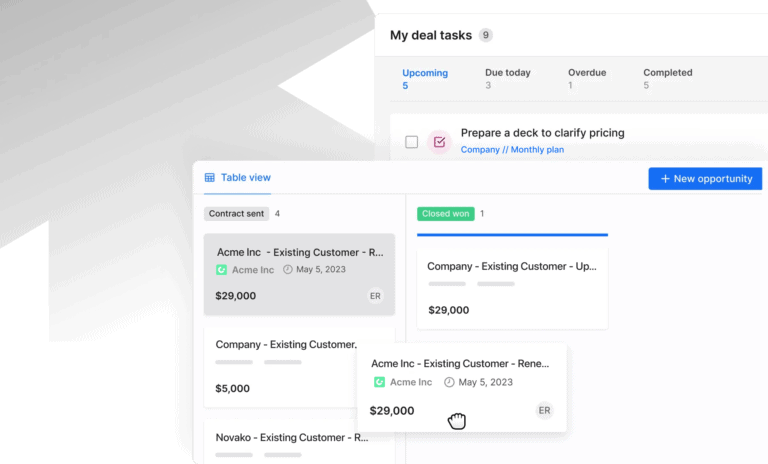Open the $5,000 Company deal card
Screen dimensions: 768x464
click(280, 367)
